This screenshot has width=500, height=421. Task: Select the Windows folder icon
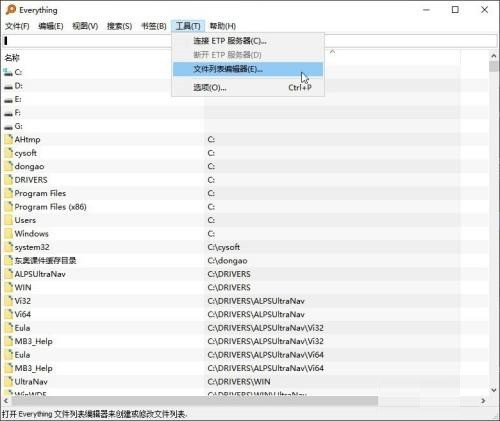pos(8,233)
